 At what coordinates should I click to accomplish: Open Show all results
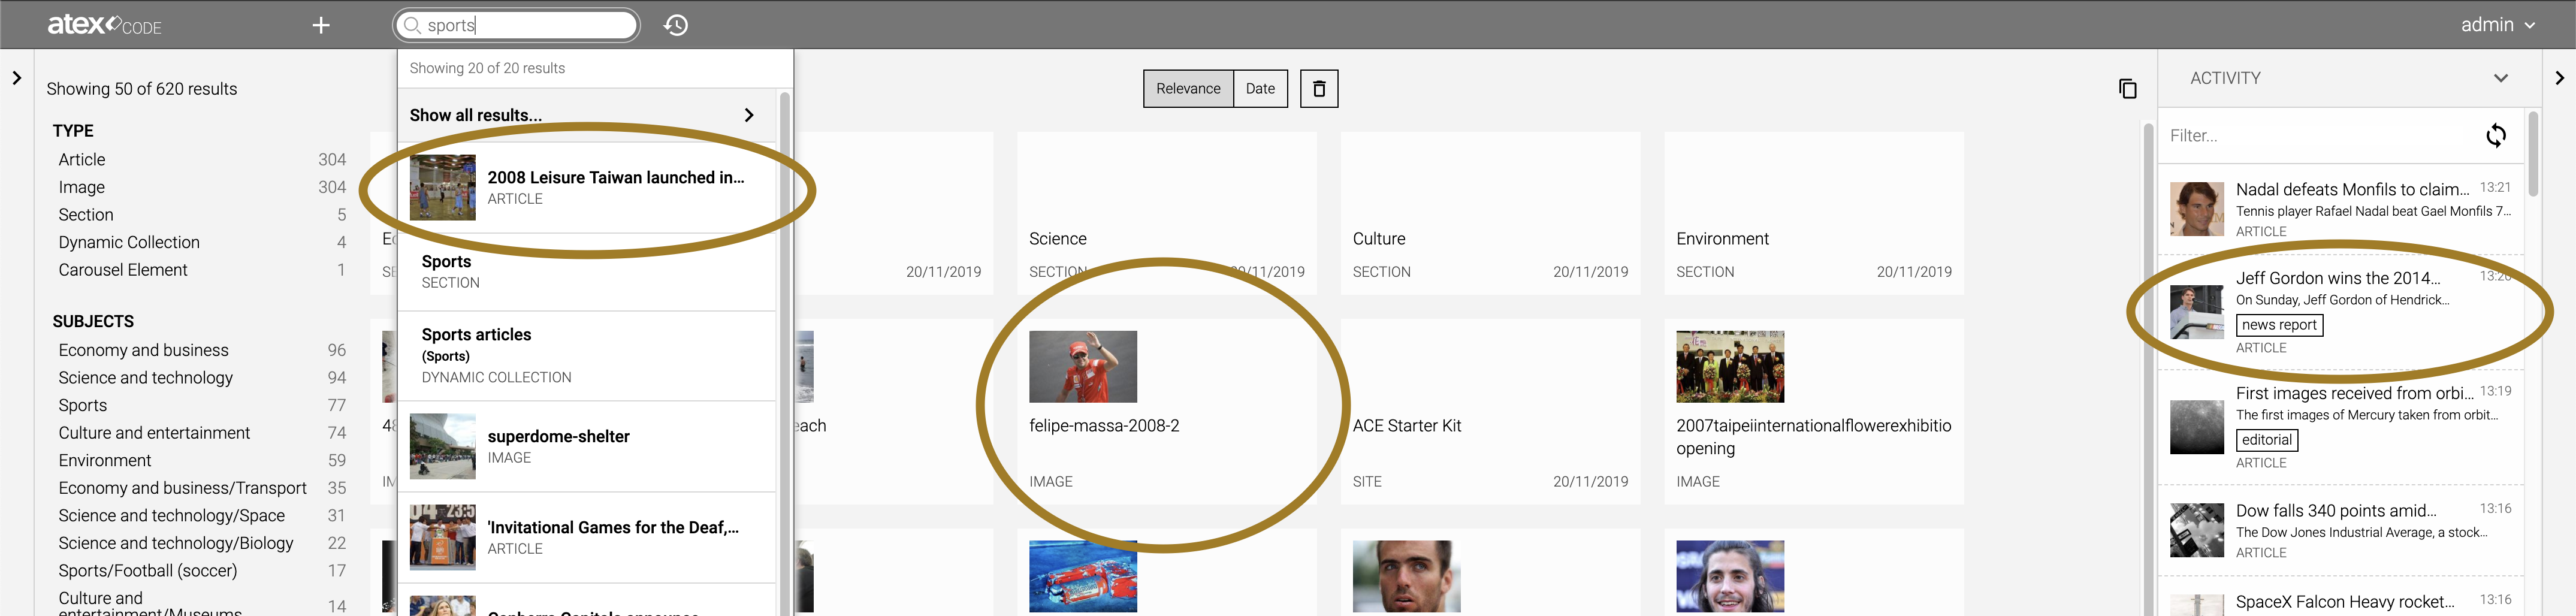474,114
